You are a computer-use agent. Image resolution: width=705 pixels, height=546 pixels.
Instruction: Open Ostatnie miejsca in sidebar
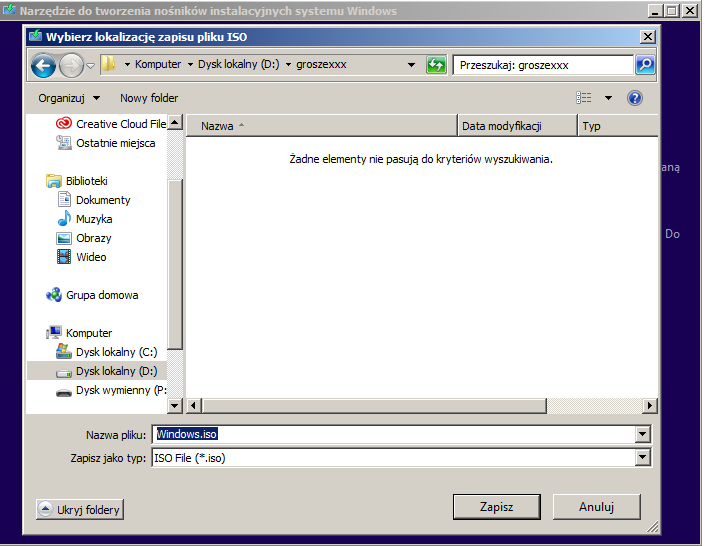pyautogui.click(x=106, y=143)
